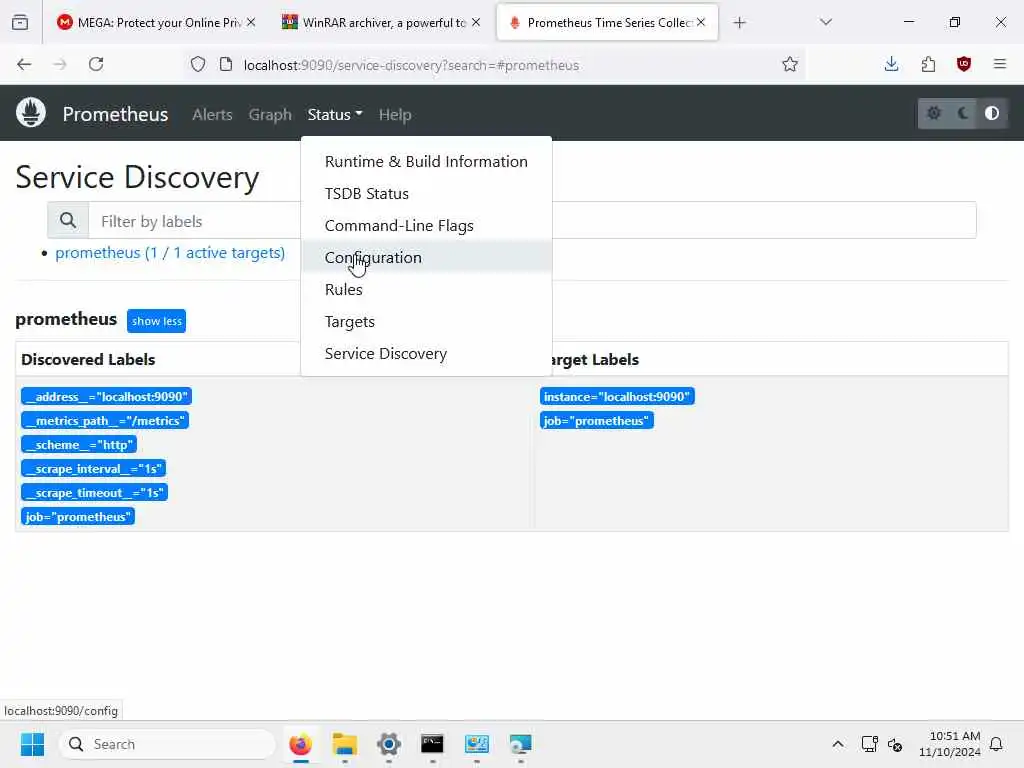
Task: Click discovered job="prometheus" label
Action: 78,517
